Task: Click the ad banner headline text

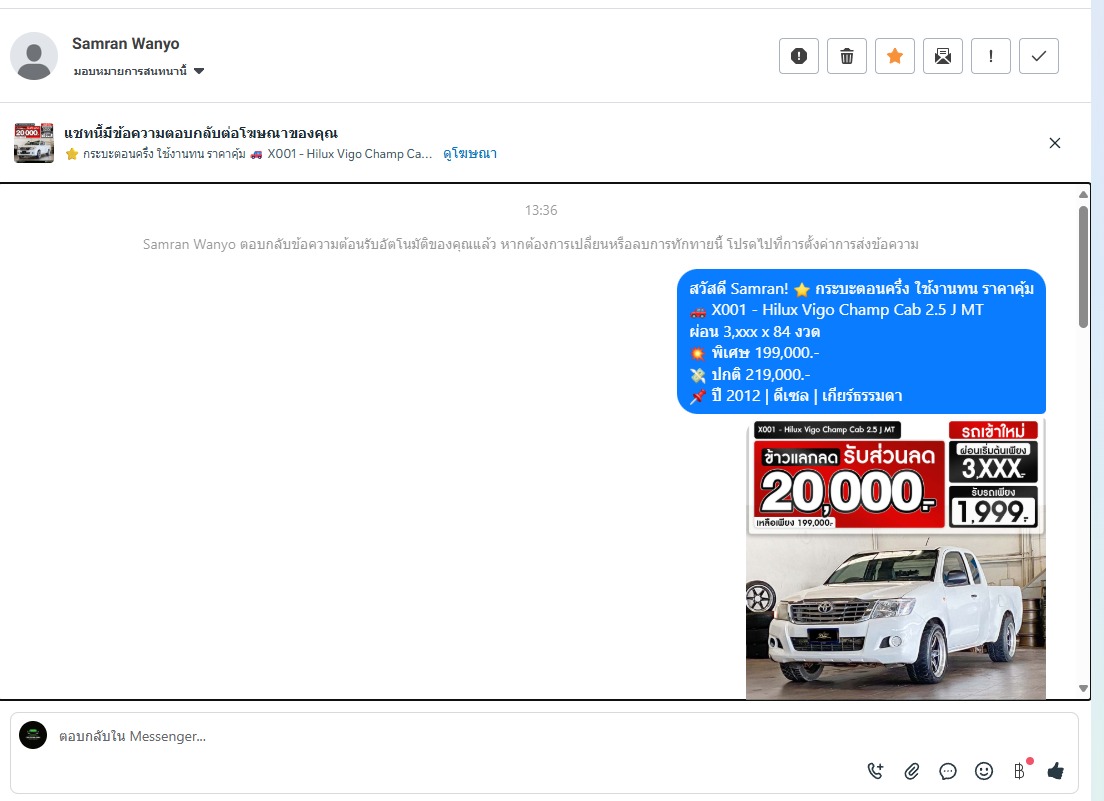Action: (201, 133)
